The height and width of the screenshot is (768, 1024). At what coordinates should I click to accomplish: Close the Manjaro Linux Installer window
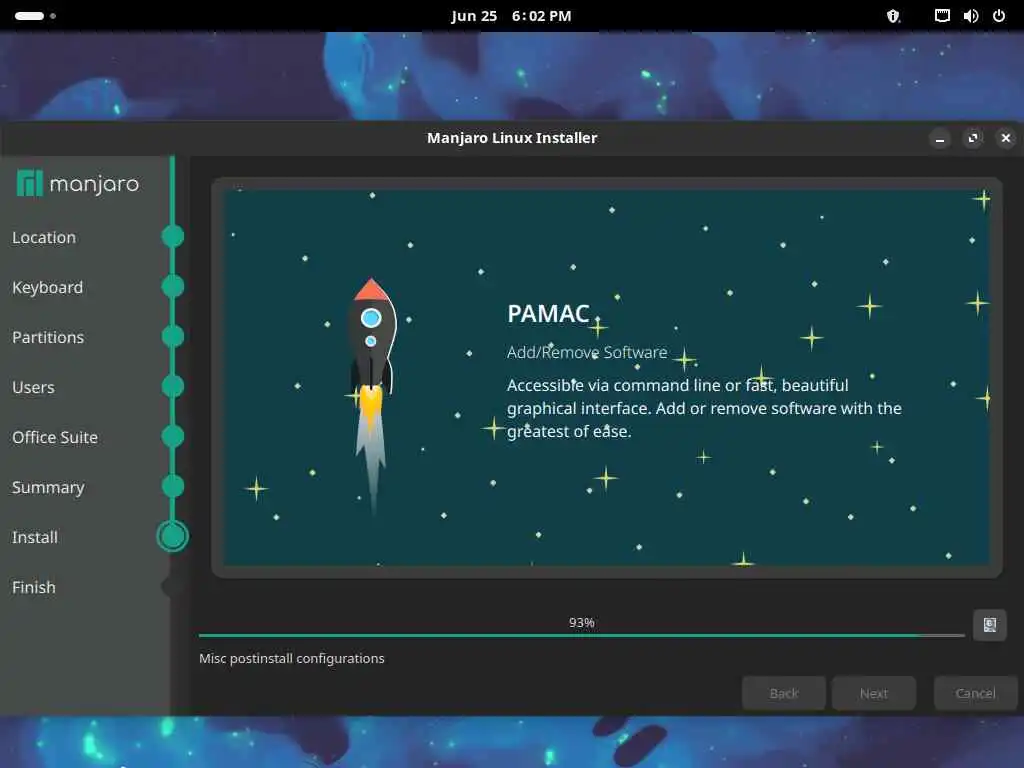(1006, 138)
